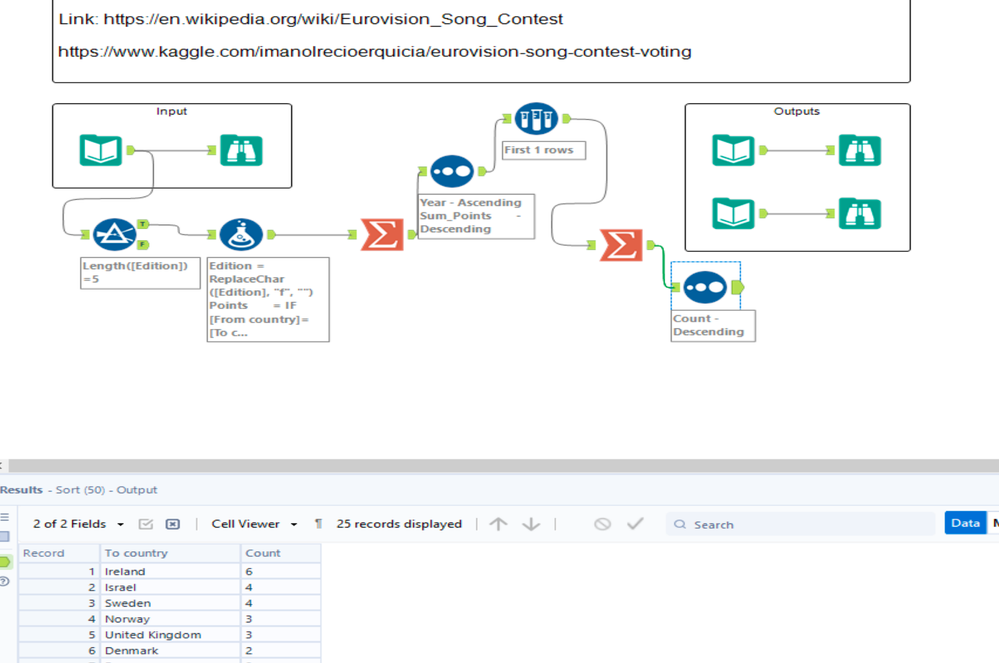999x663 pixels.
Task: Toggle the show whitespace paragraph icon
Action: [318, 524]
